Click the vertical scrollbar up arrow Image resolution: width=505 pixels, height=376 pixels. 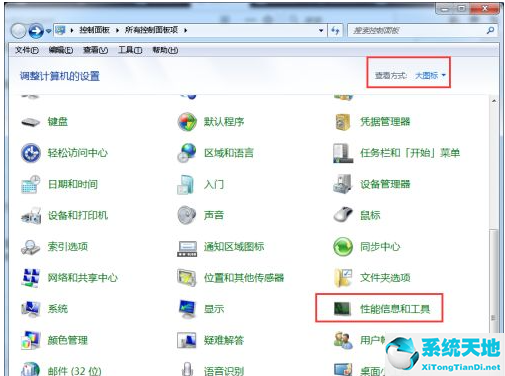(494, 101)
